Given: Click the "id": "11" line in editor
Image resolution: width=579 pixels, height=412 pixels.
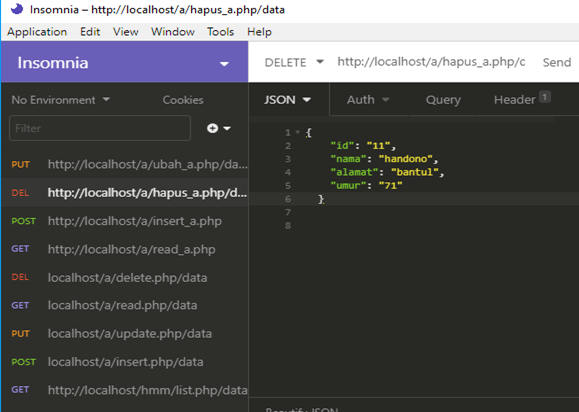Looking at the screenshot, I should pyautogui.click(x=363, y=146).
